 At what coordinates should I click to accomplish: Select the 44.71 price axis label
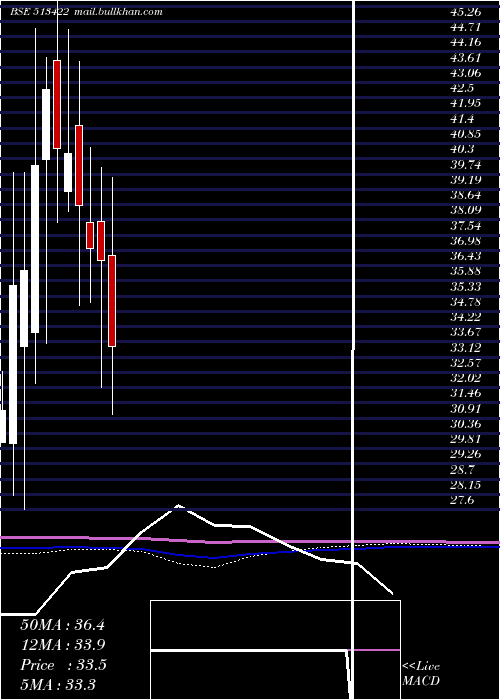coord(465,27)
